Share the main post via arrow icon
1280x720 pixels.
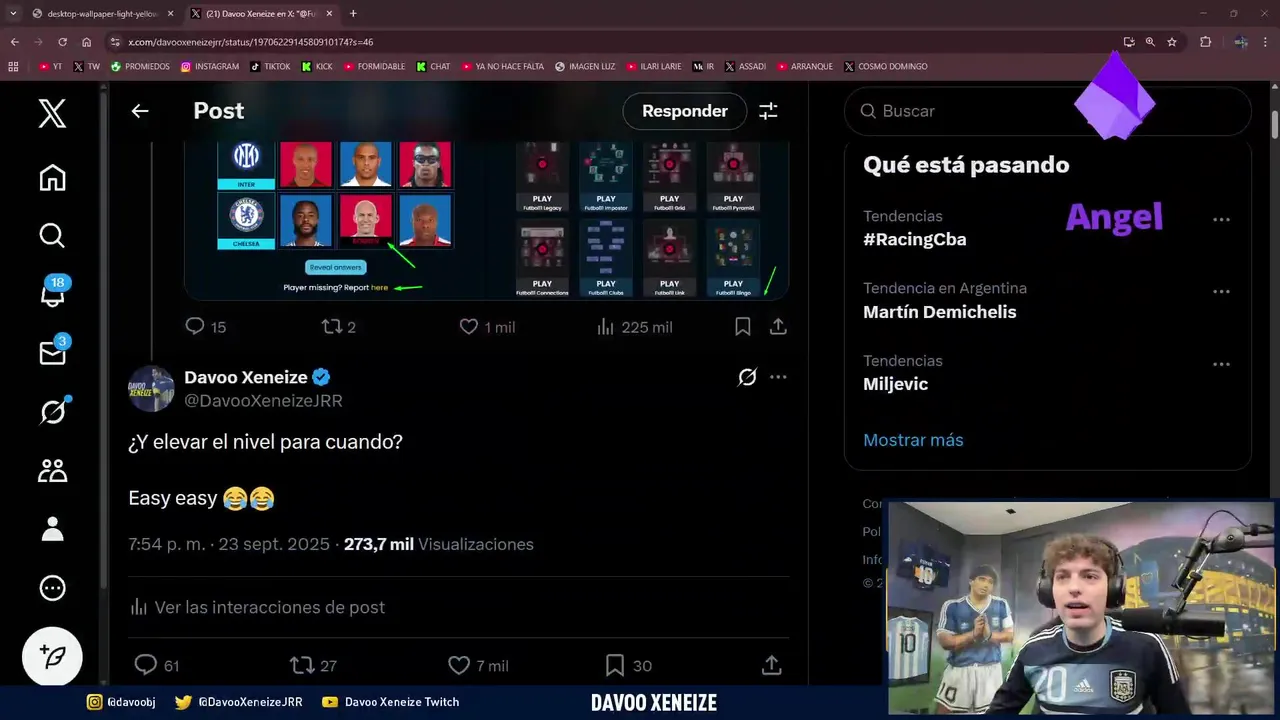click(771, 665)
